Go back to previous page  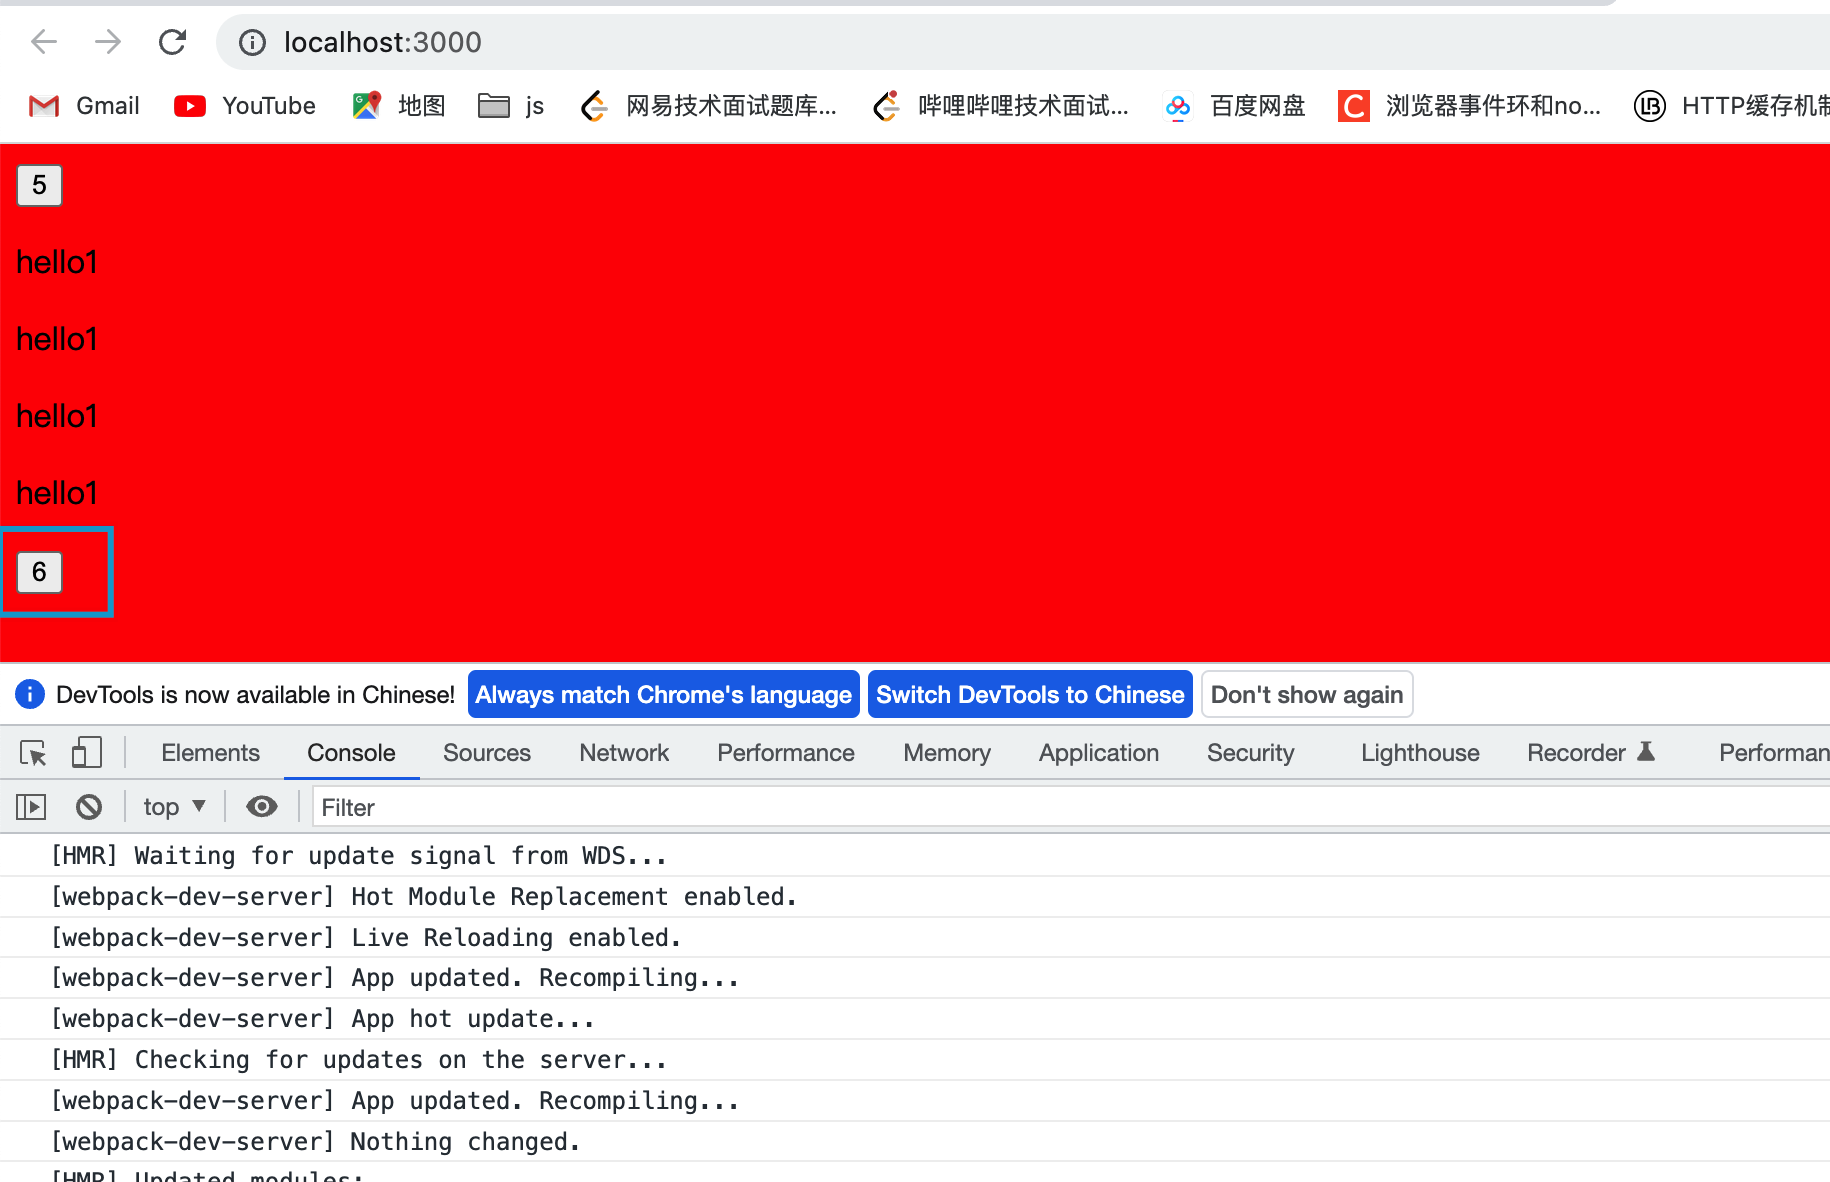[x=44, y=42]
